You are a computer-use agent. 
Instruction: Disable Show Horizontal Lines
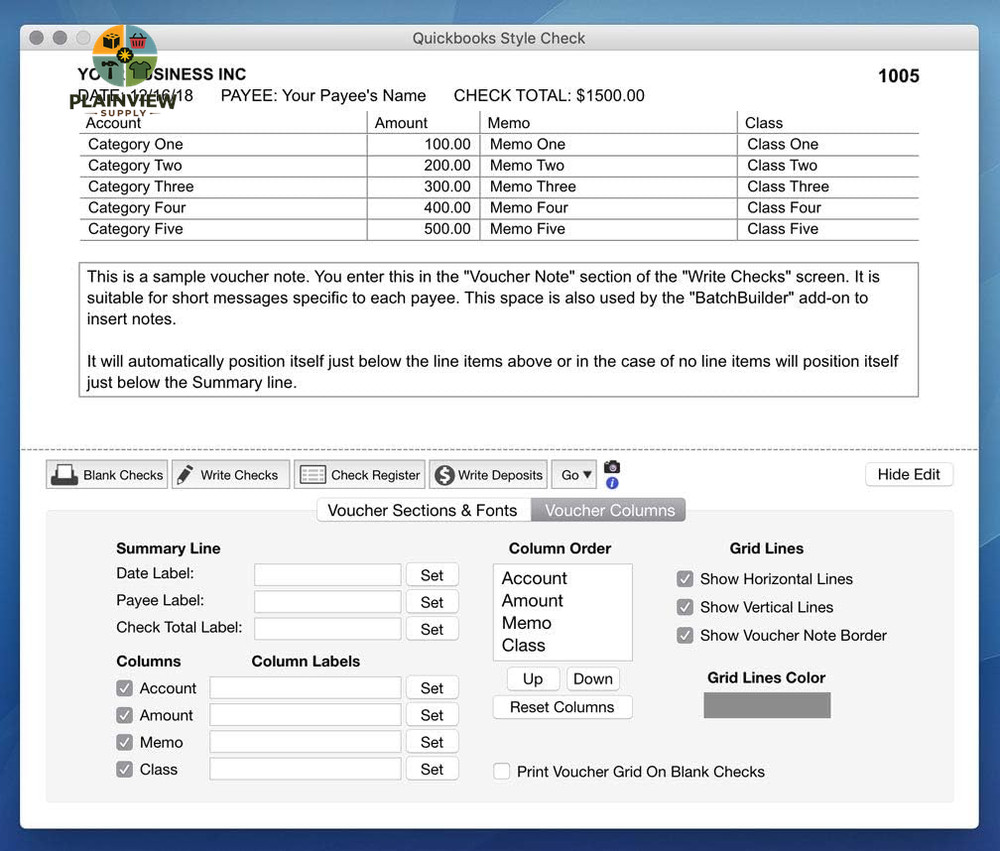pos(685,579)
